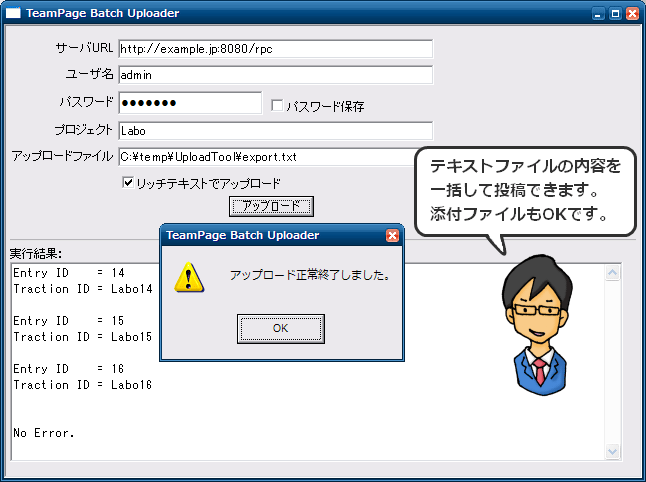The height and width of the screenshot is (482, 646).
Task: Click the results scrollbar down arrow
Action: 612,452
